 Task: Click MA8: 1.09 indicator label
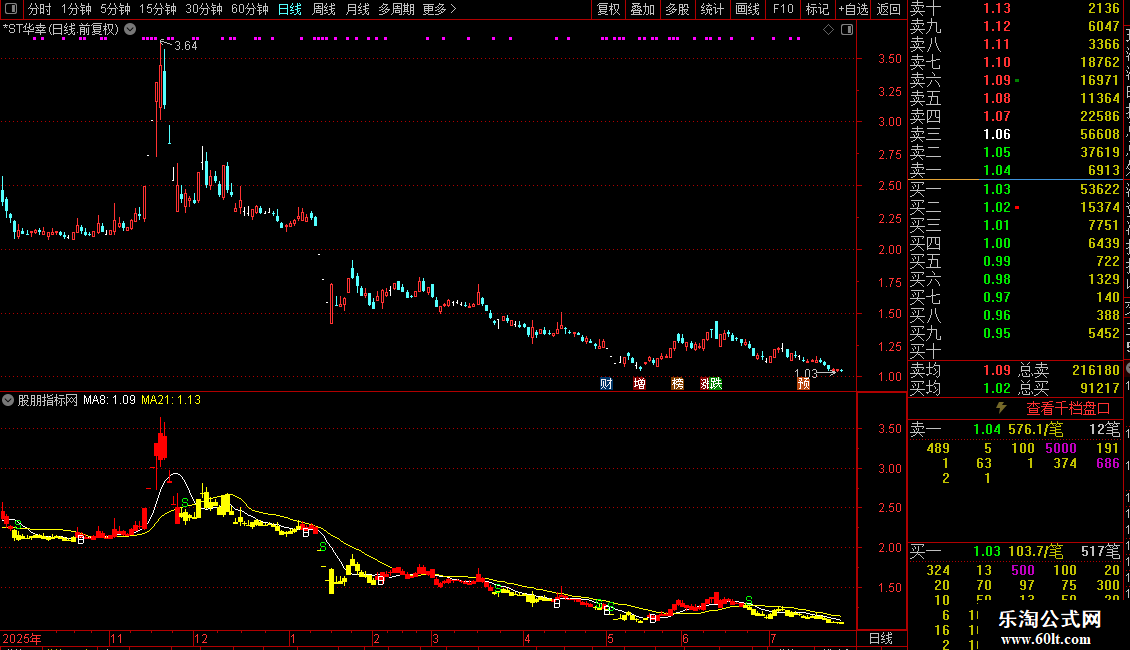(x=109, y=400)
